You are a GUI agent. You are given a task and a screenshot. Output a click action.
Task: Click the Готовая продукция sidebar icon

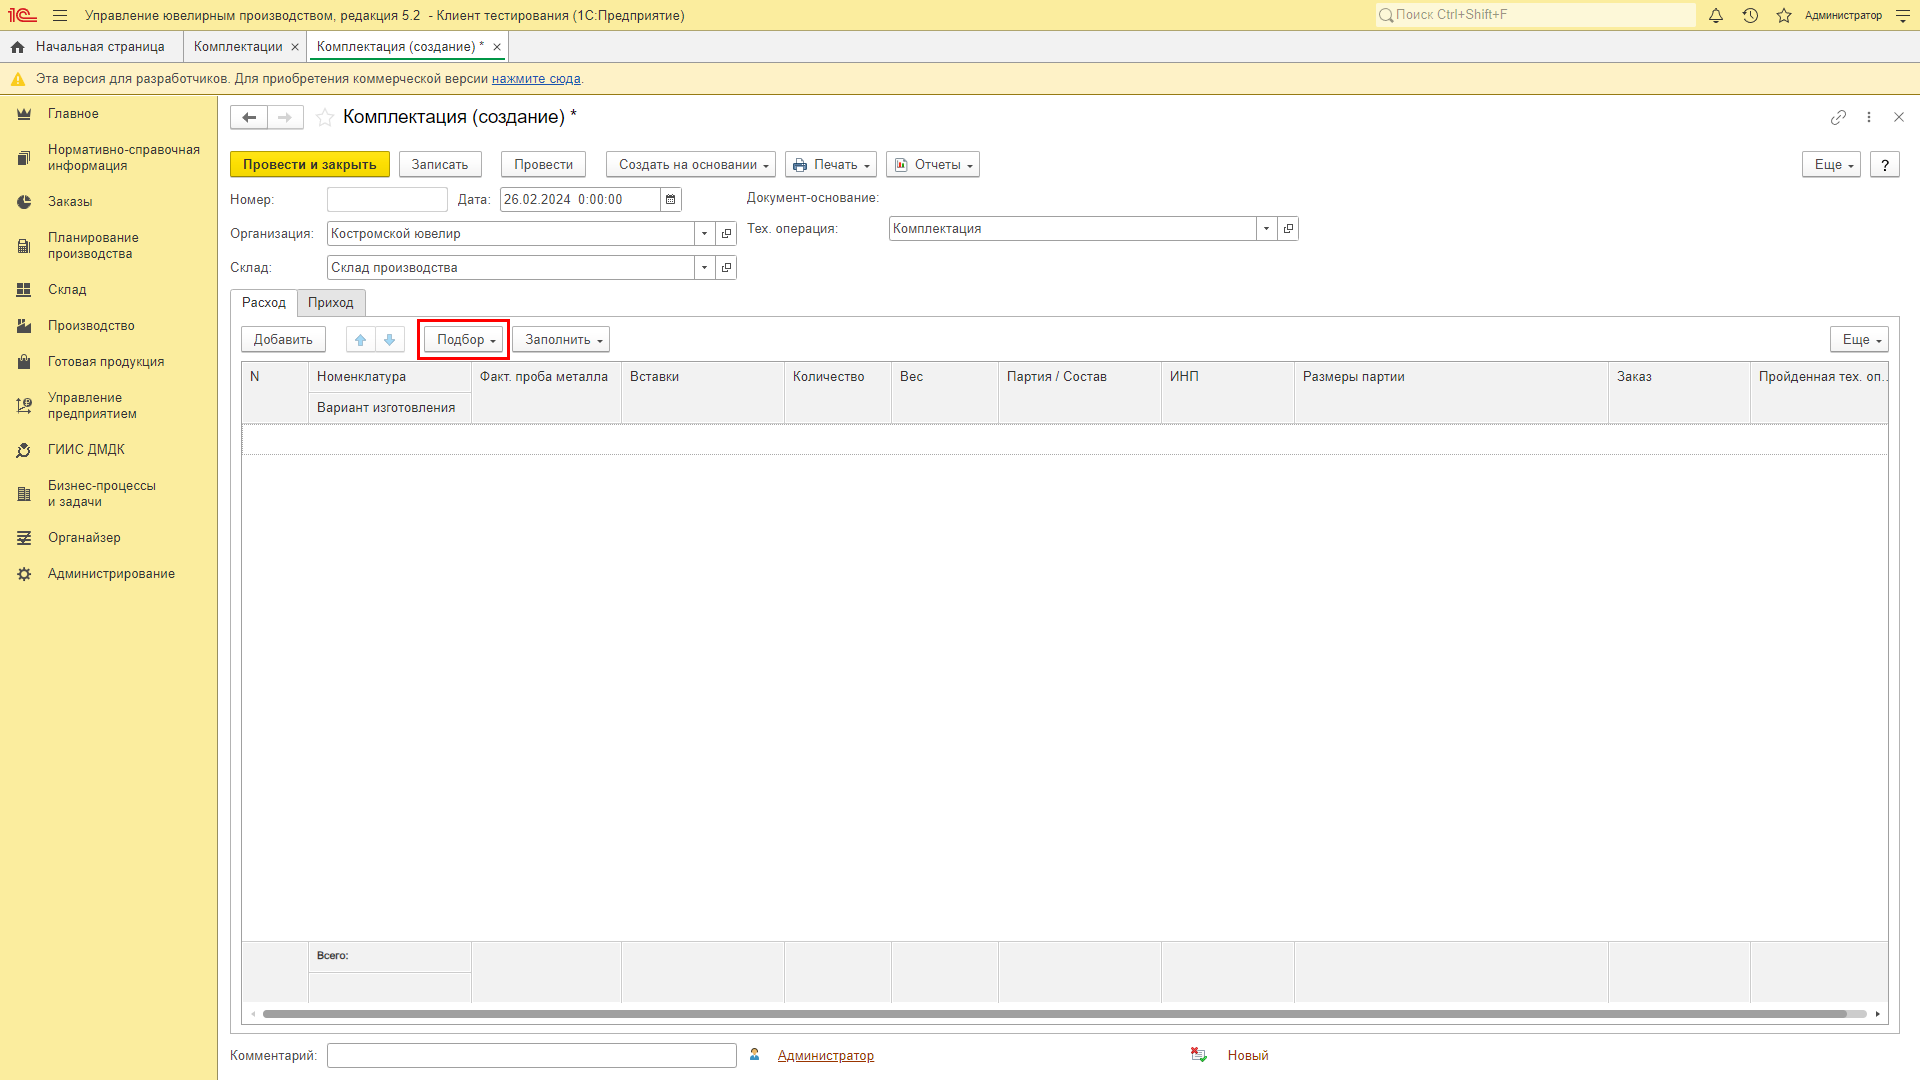pos(24,362)
